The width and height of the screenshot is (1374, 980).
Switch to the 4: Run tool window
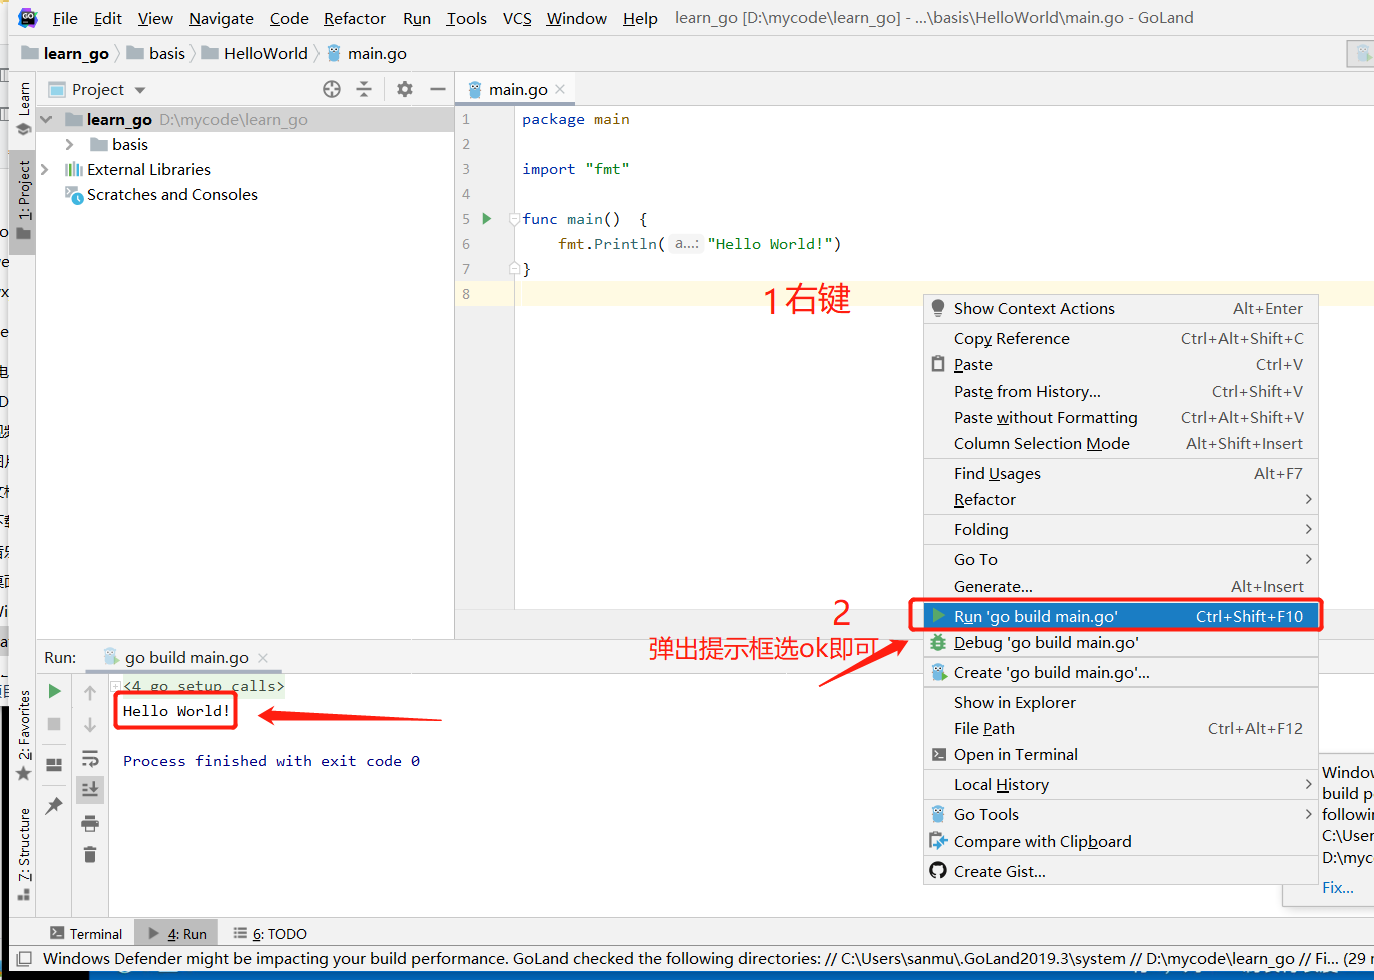(x=177, y=933)
